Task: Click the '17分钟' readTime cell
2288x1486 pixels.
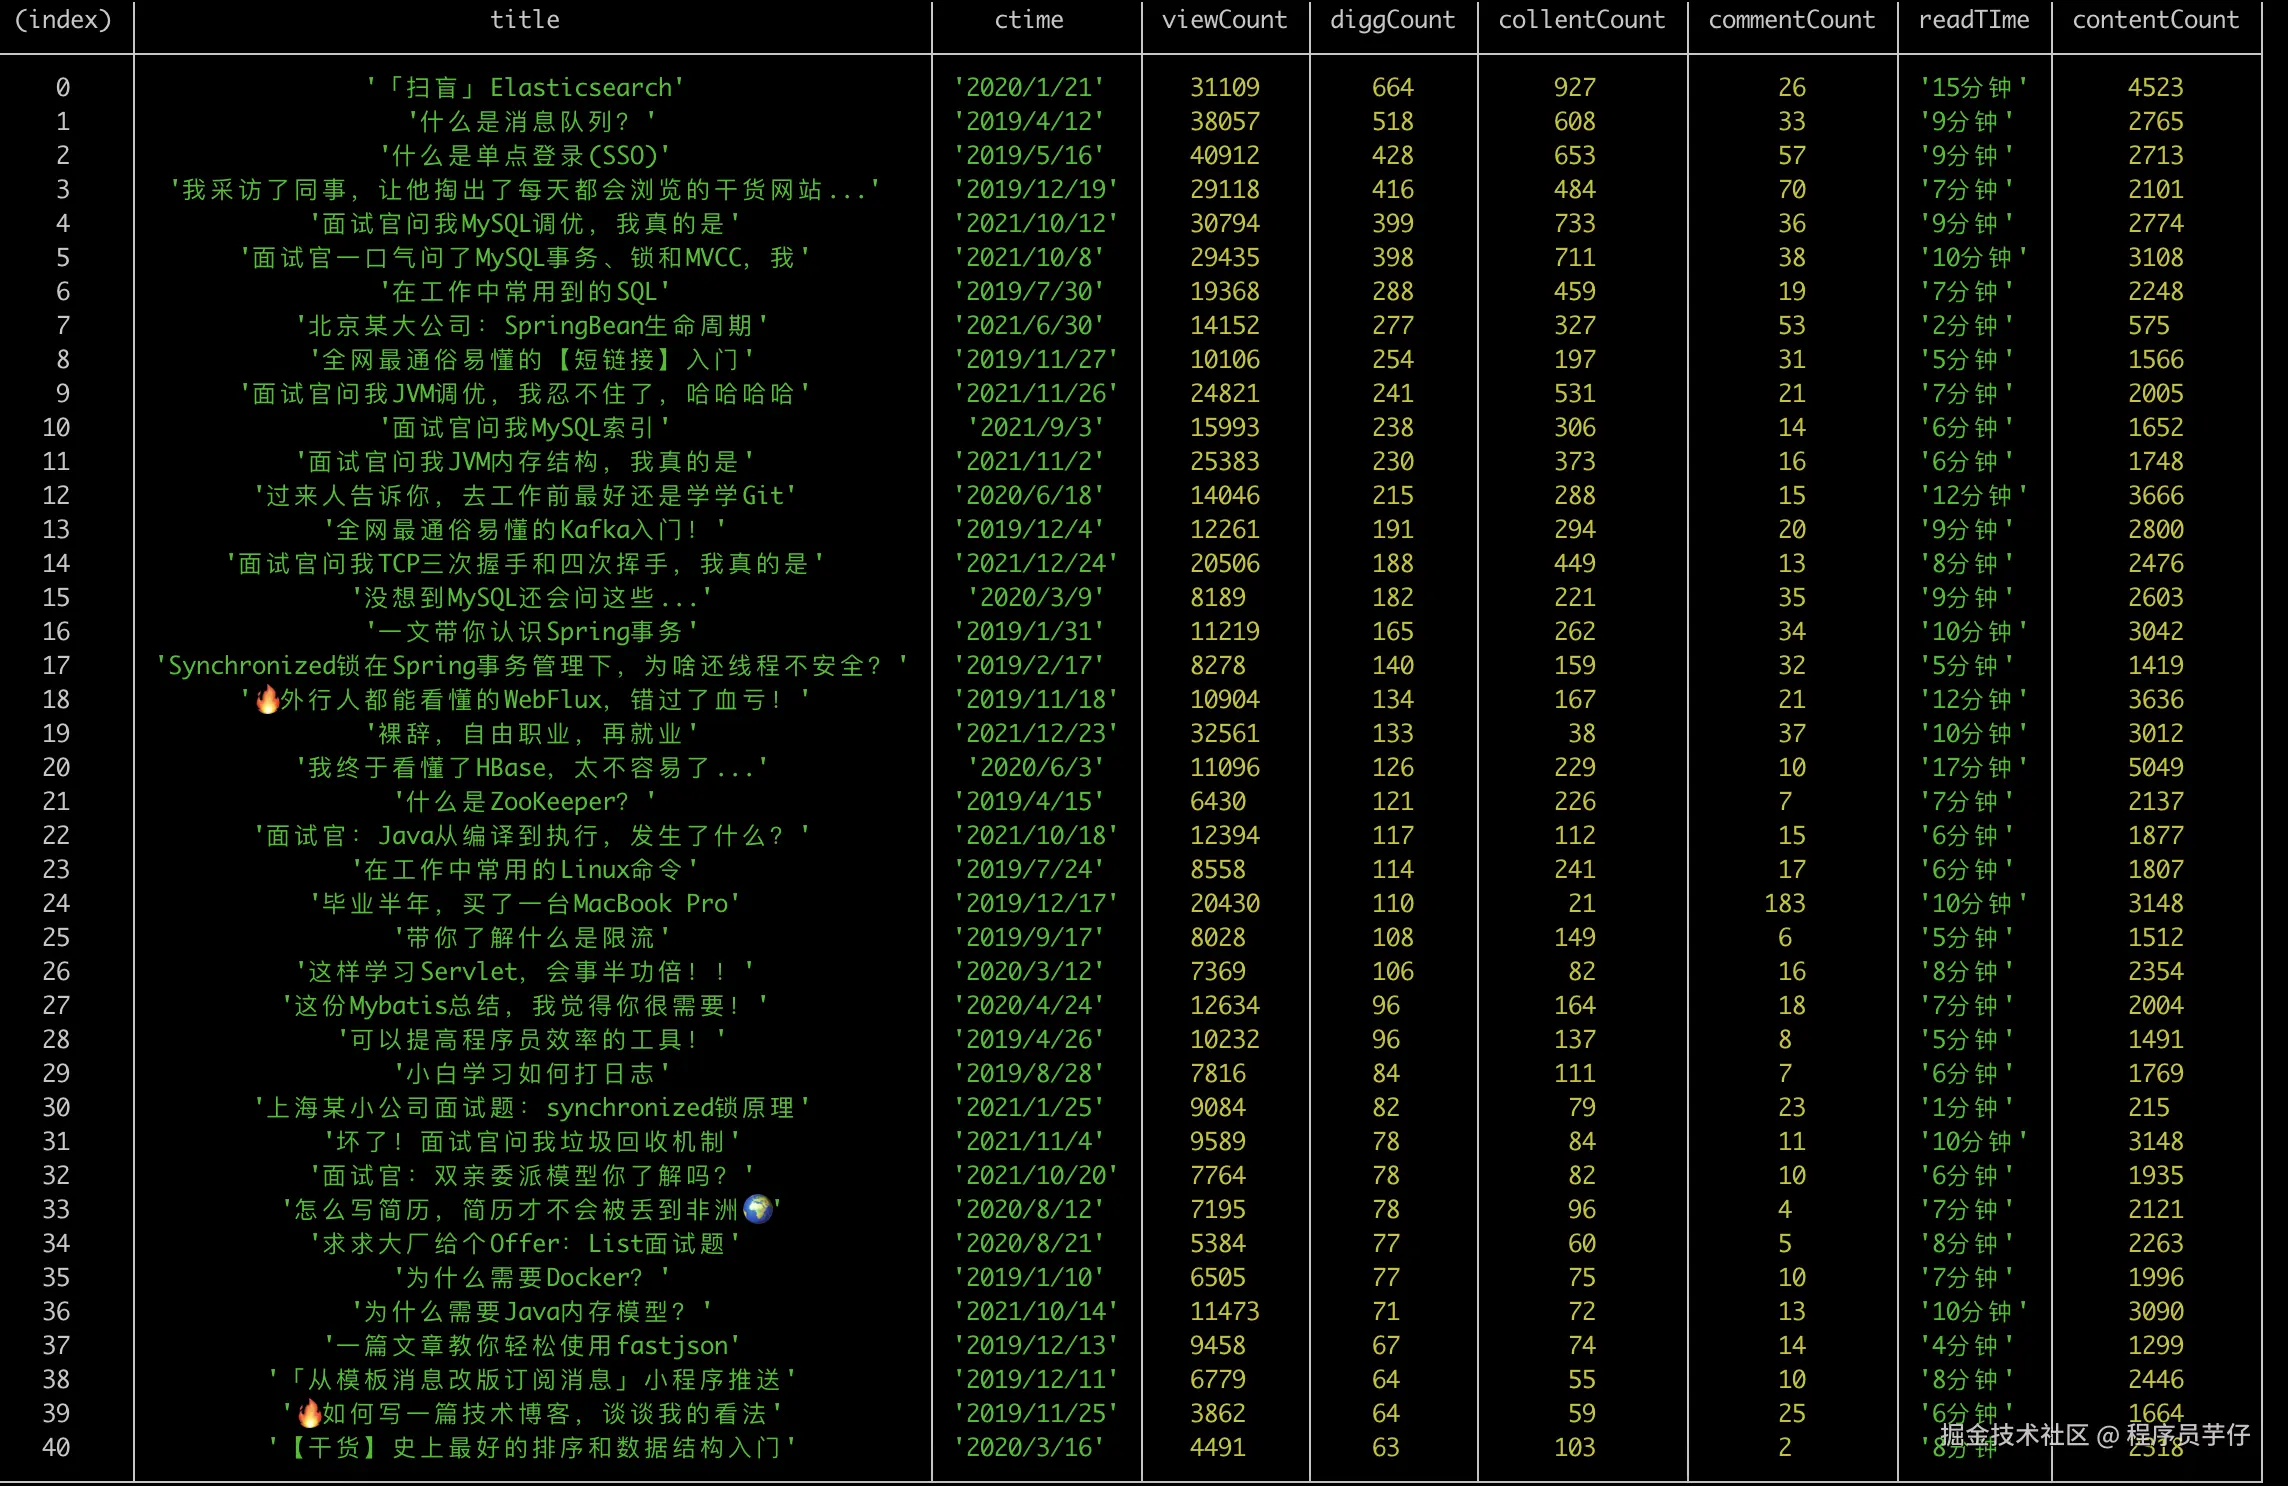Action: coord(1973,767)
